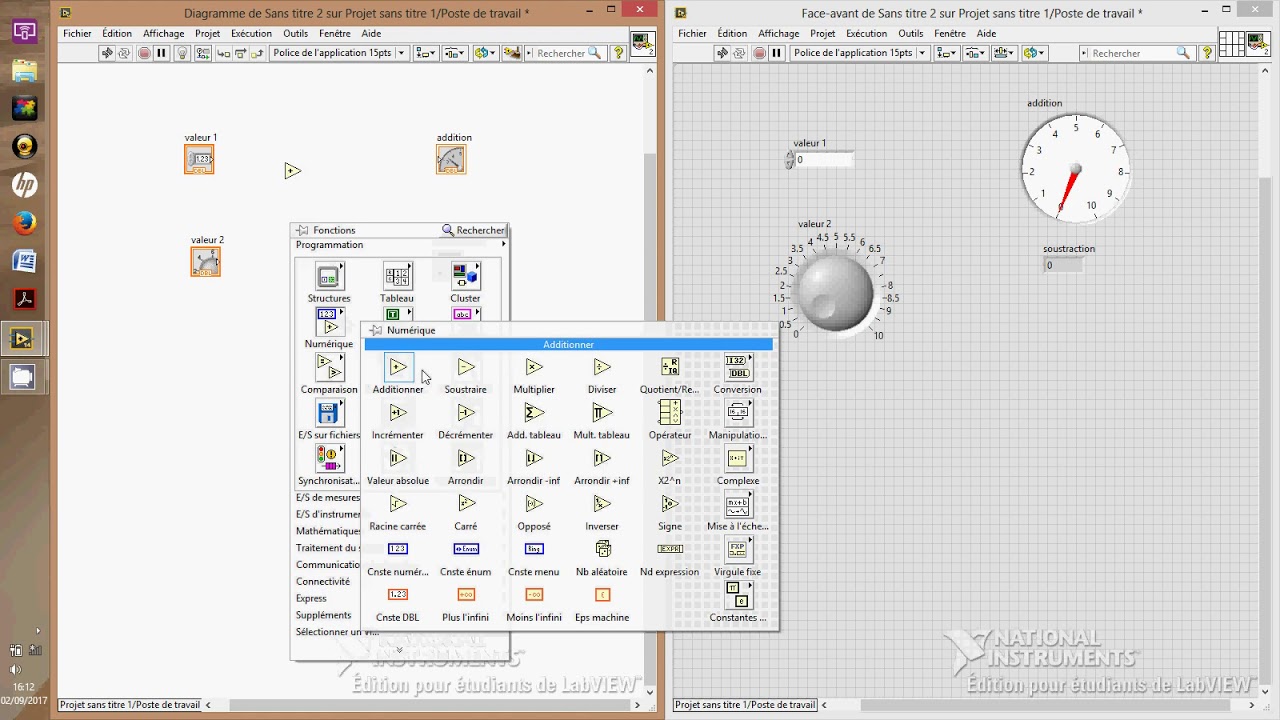
Task: Expand the palette's bottom chevron
Action: [399, 650]
